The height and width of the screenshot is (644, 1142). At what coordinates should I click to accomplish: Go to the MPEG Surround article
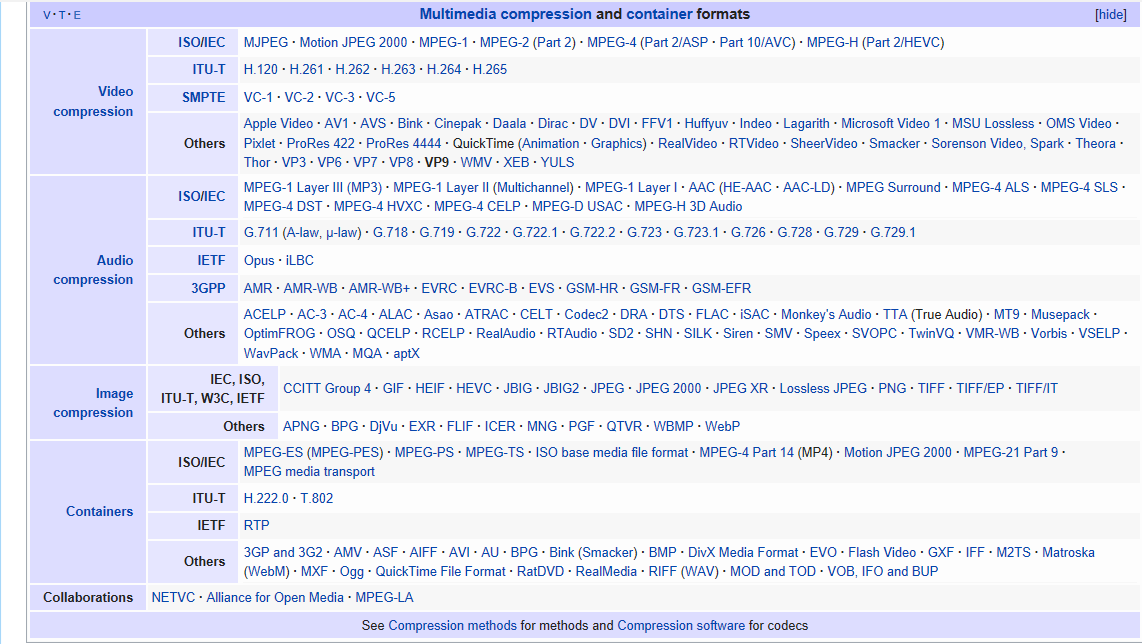(x=894, y=187)
